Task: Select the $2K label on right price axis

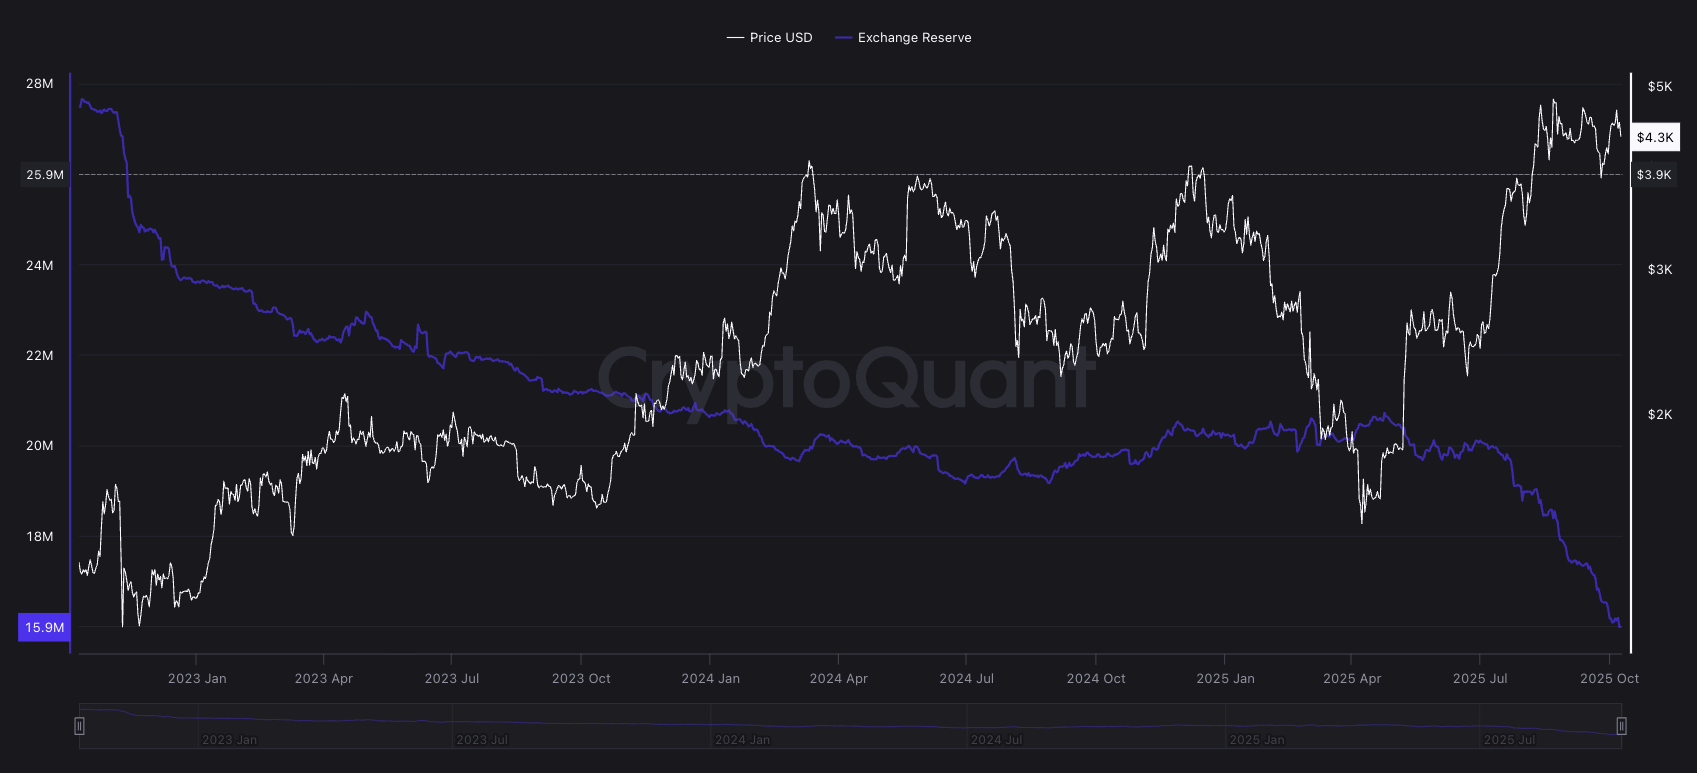Action: 1660,415
